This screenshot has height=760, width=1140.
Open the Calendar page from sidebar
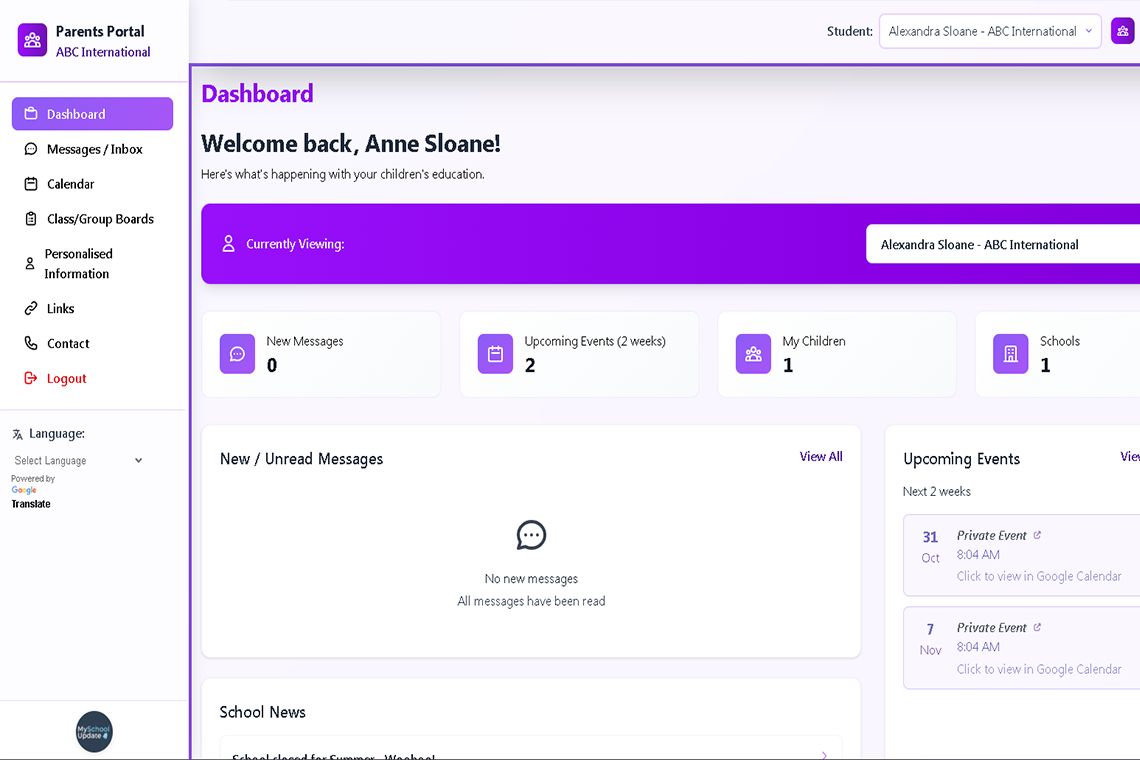click(70, 184)
